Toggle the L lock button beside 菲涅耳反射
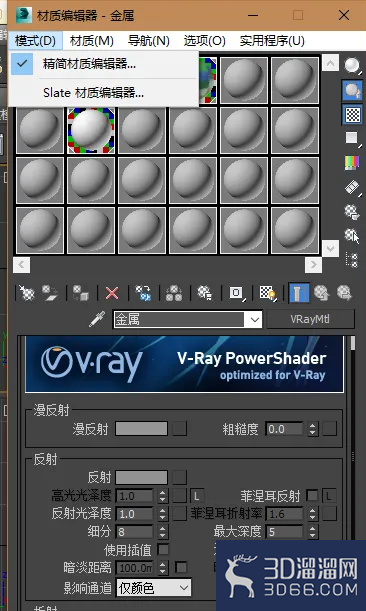Image resolution: width=366 pixels, height=611 pixels. tap(329, 496)
